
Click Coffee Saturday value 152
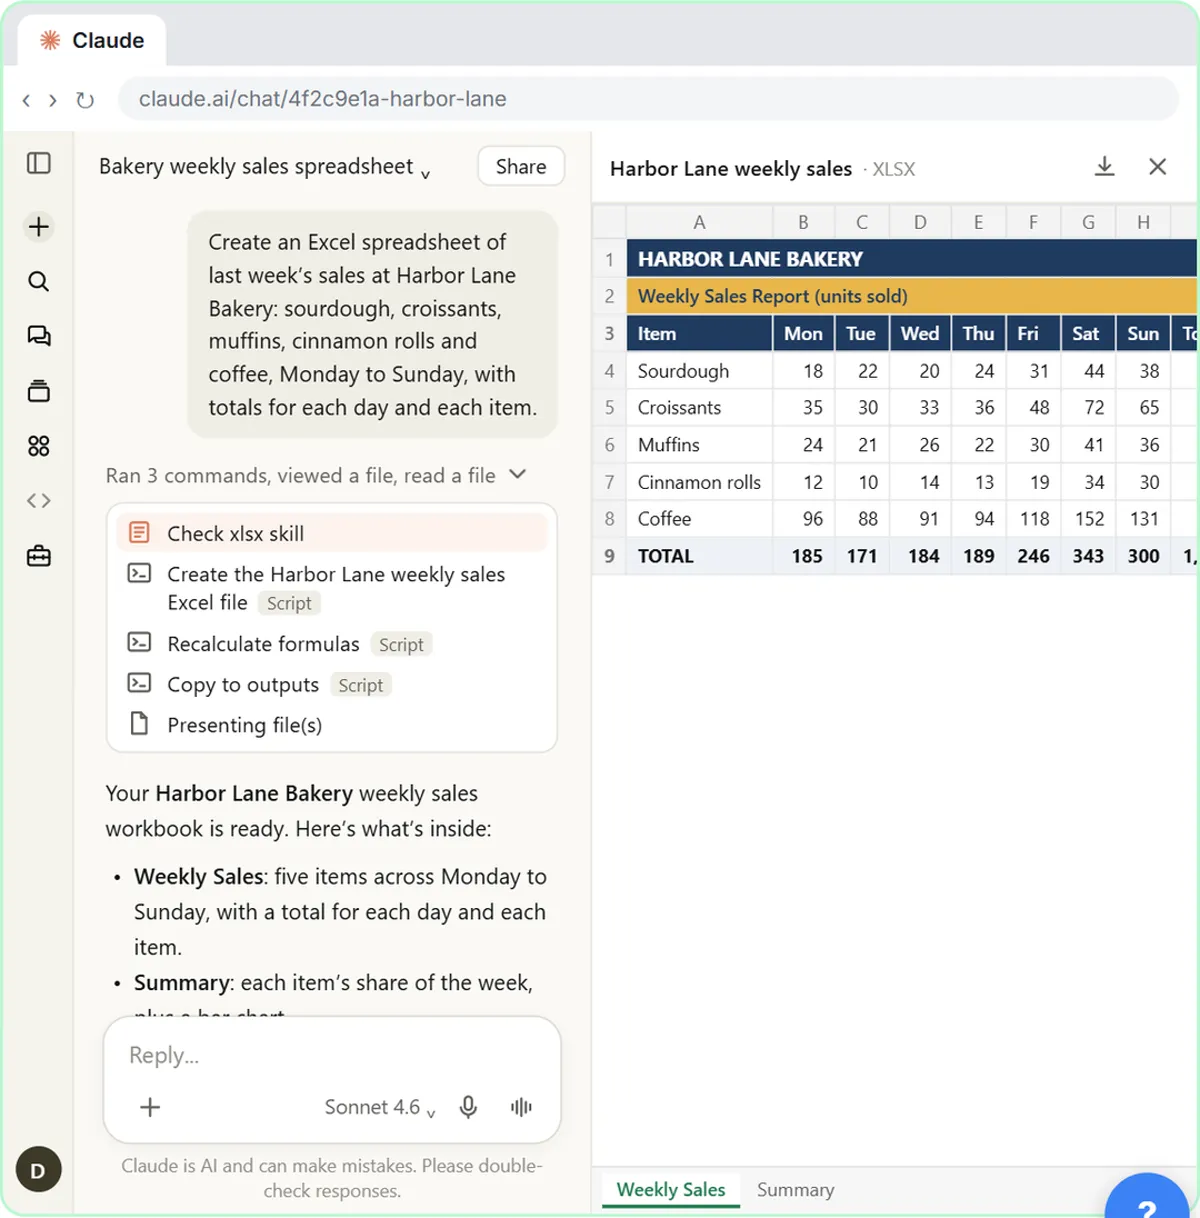click(1087, 519)
